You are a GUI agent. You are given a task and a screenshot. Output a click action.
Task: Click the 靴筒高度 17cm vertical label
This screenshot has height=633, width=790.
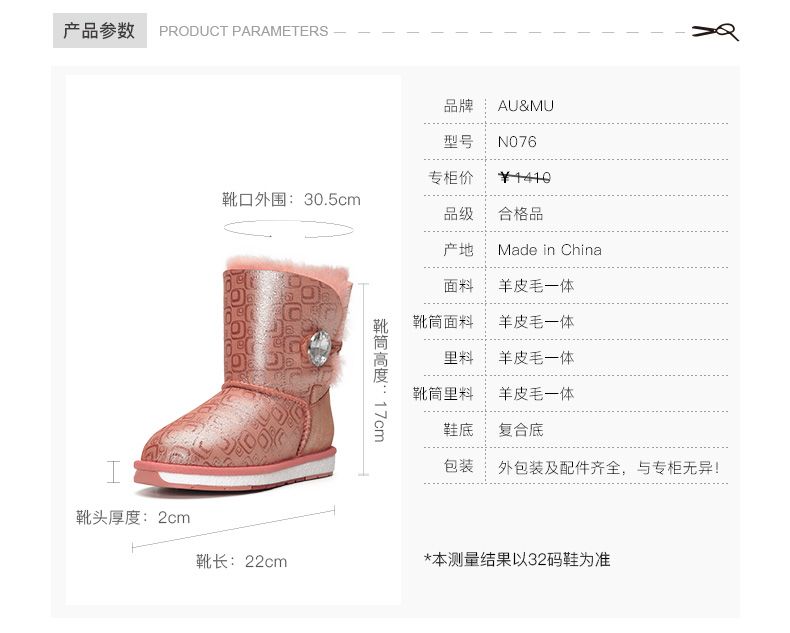(380, 380)
